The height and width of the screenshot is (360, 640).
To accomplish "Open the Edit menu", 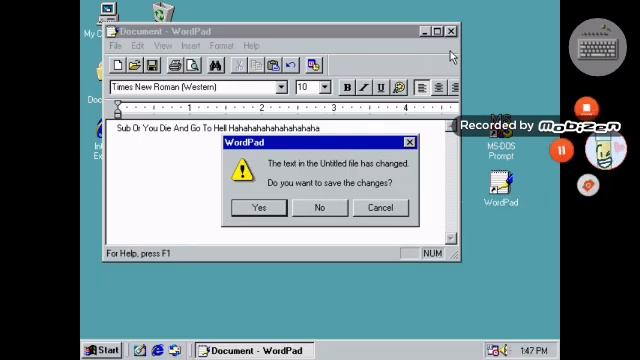I will click(x=138, y=46).
